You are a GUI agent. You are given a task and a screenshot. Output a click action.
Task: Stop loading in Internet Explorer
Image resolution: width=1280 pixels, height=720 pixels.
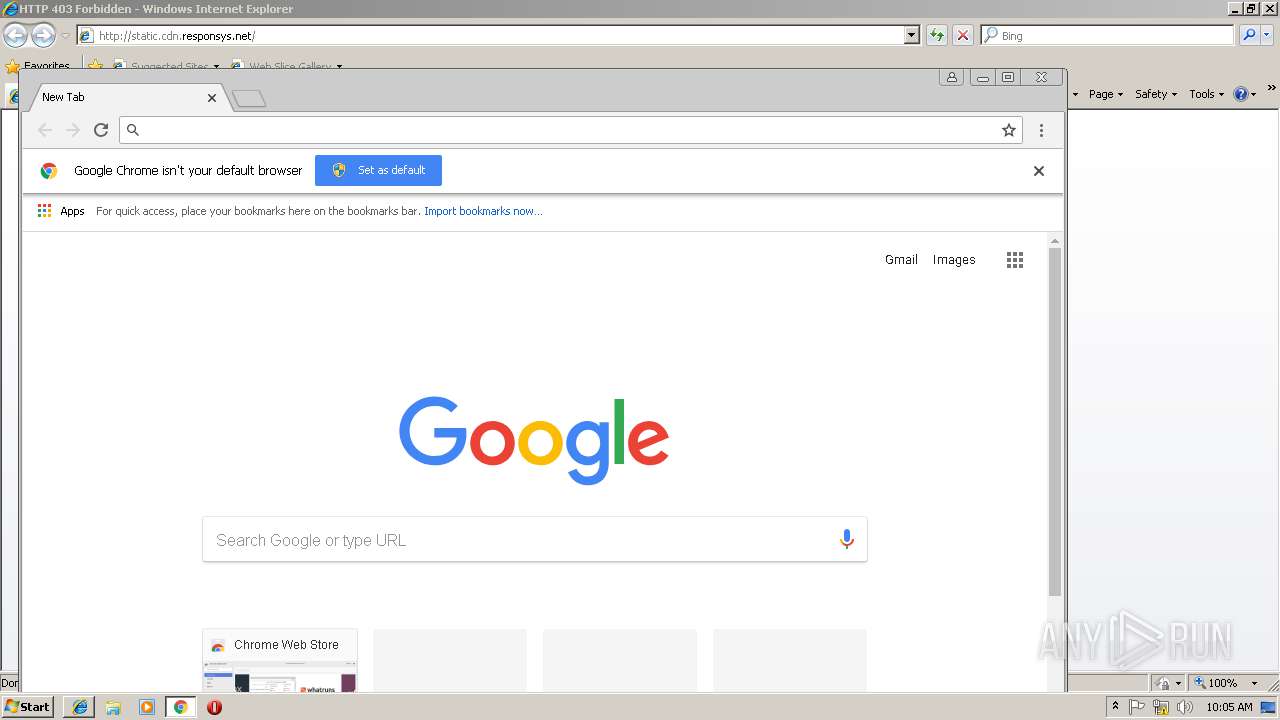tap(963, 36)
